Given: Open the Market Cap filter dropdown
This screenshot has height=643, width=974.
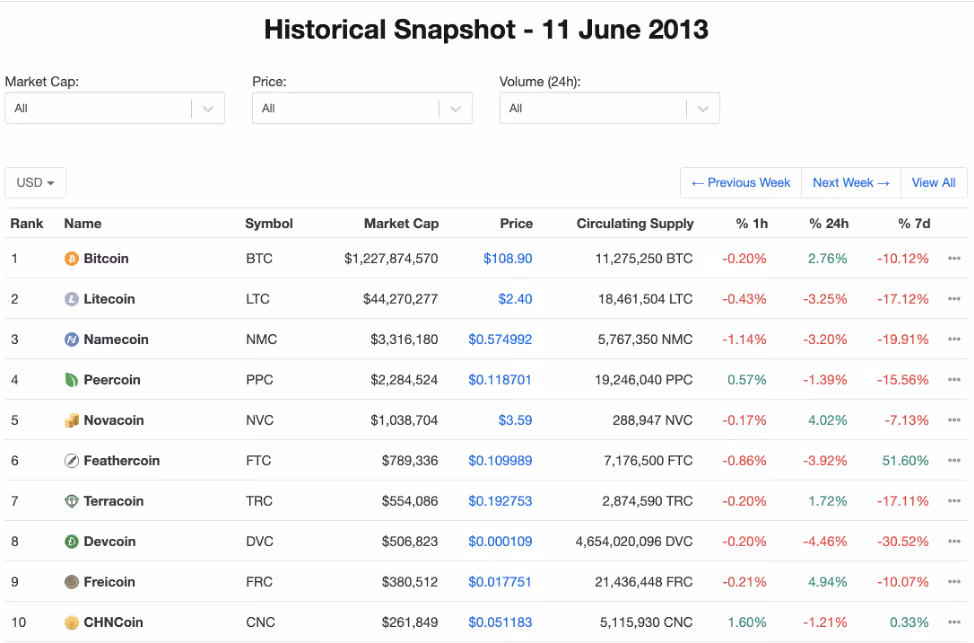Looking at the screenshot, I should pos(114,108).
